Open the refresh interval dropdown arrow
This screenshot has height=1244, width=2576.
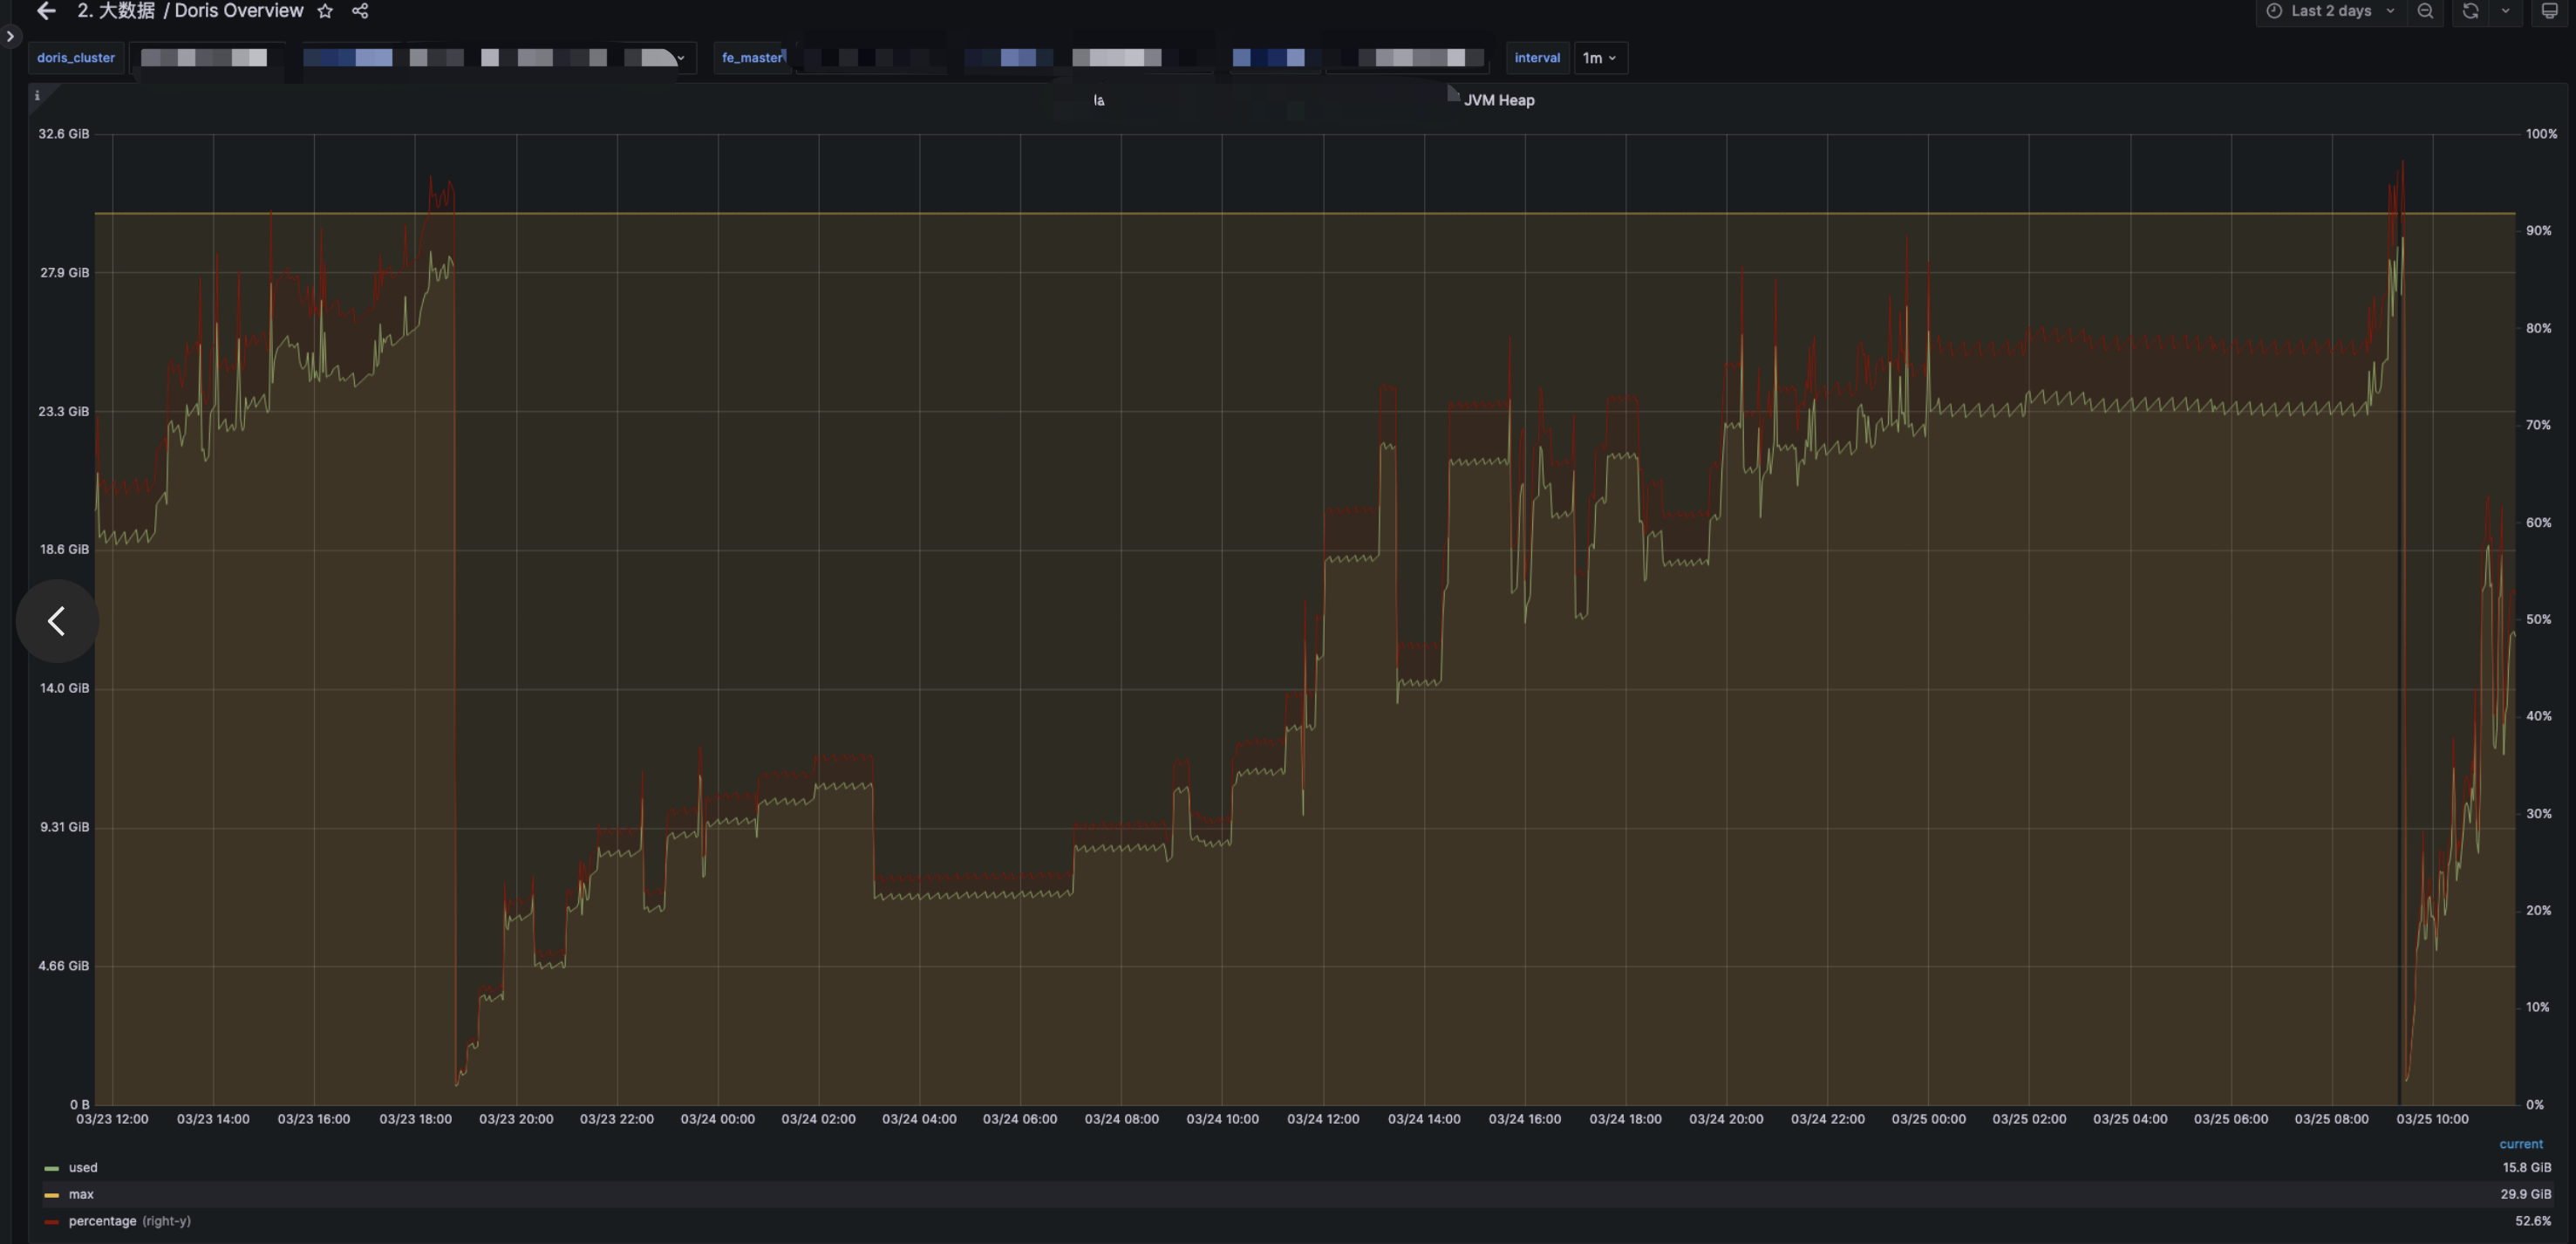point(2505,11)
